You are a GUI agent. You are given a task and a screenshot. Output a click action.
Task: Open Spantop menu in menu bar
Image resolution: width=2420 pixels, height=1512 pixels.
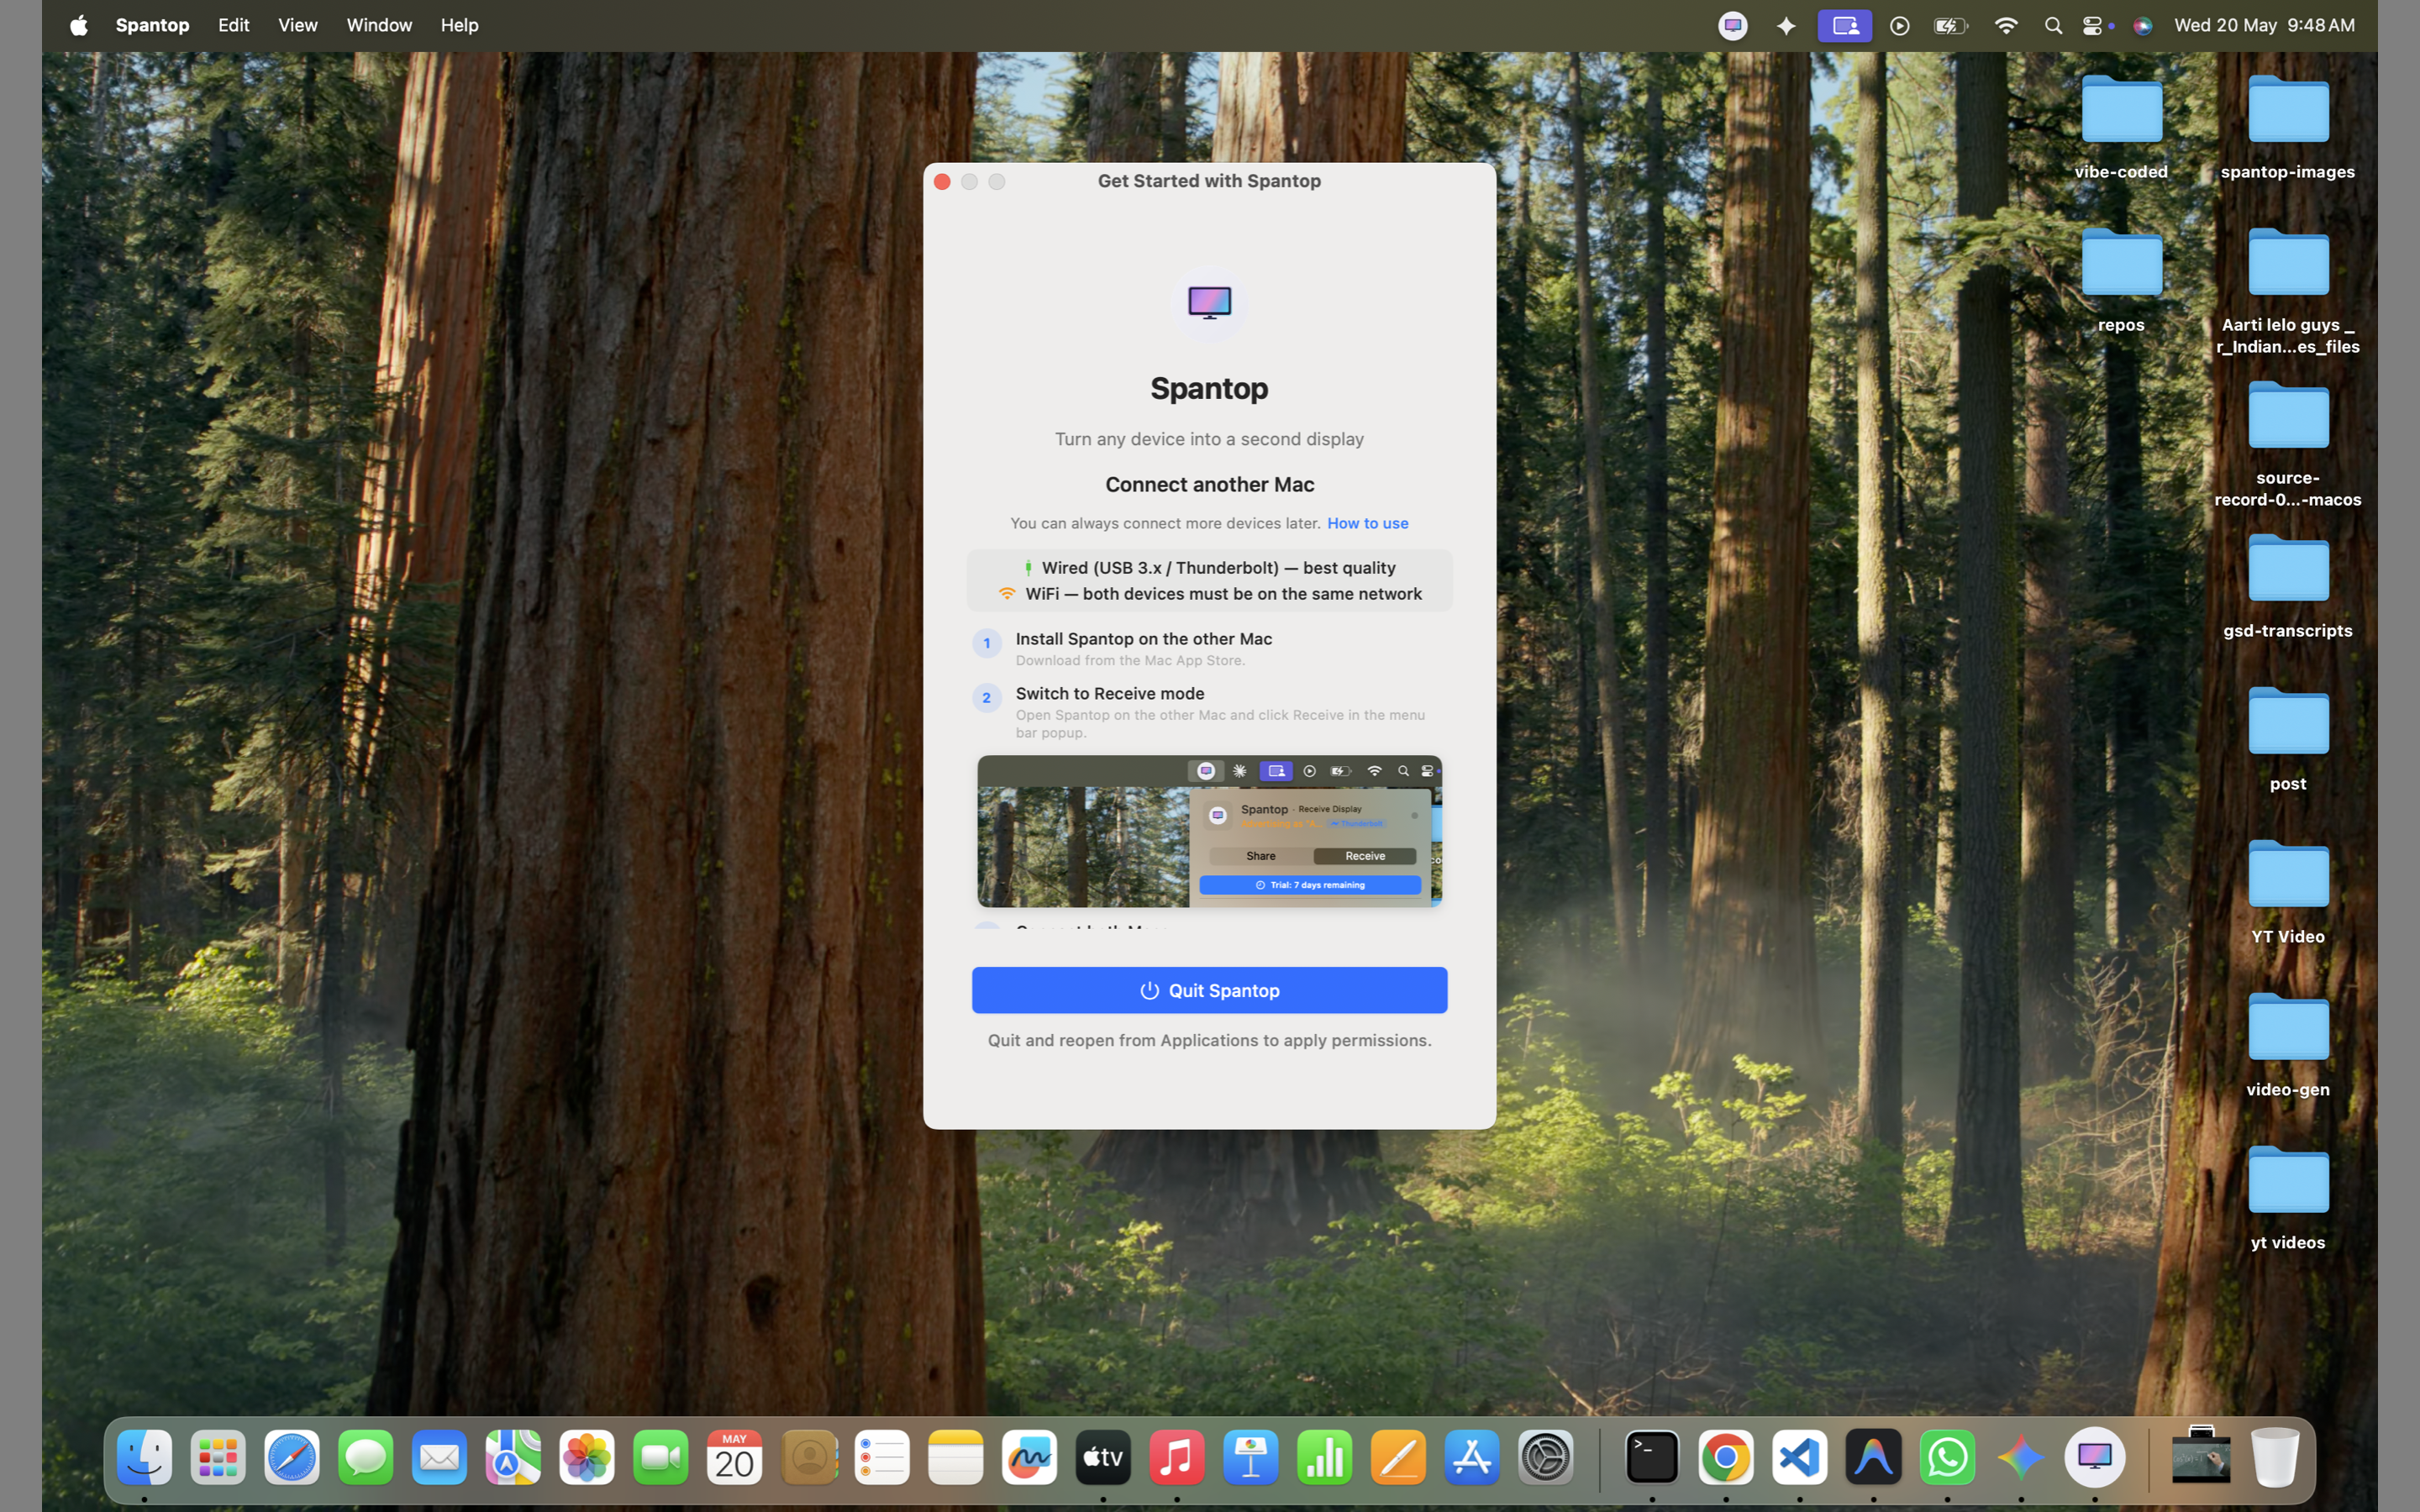pos(152,25)
